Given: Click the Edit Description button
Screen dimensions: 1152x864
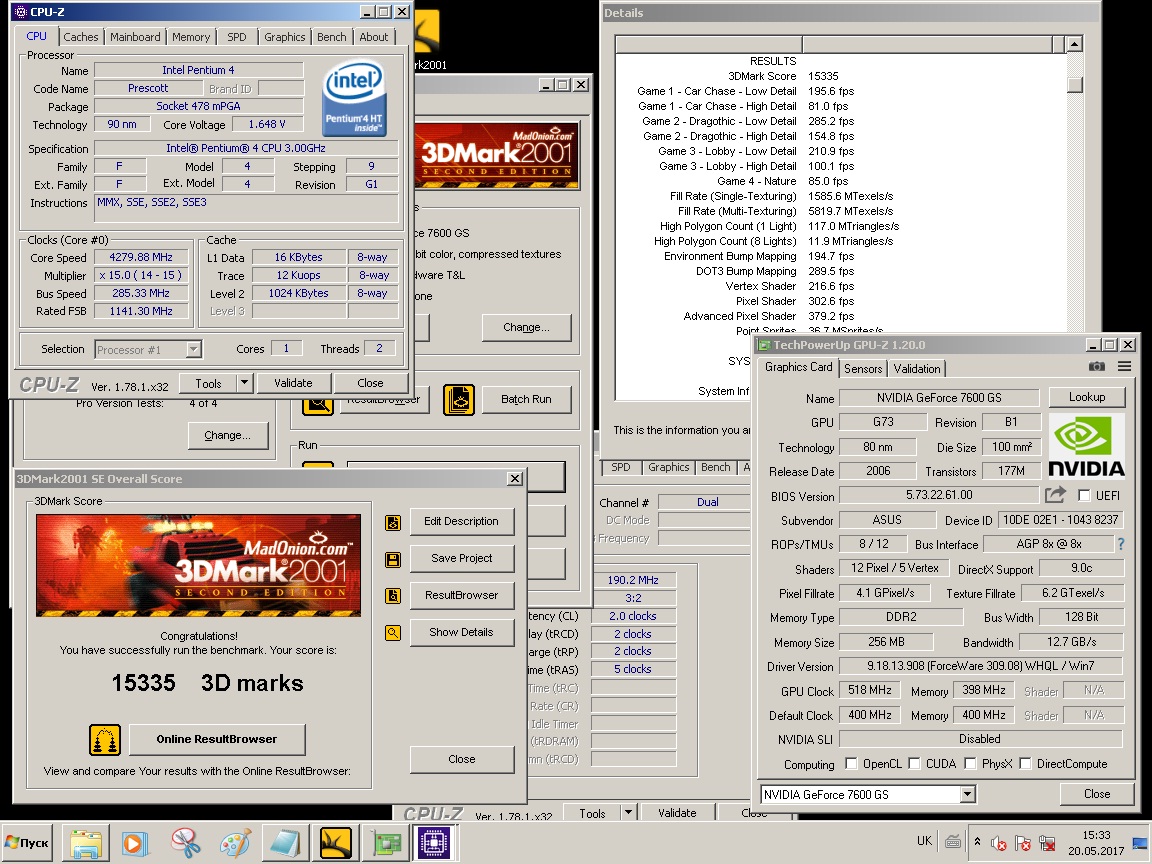Looking at the screenshot, I should (x=461, y=521).
